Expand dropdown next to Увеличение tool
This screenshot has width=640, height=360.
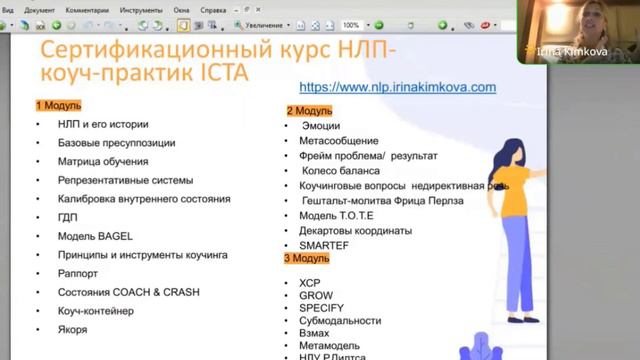pyautogui.click(x=289, y=25)
